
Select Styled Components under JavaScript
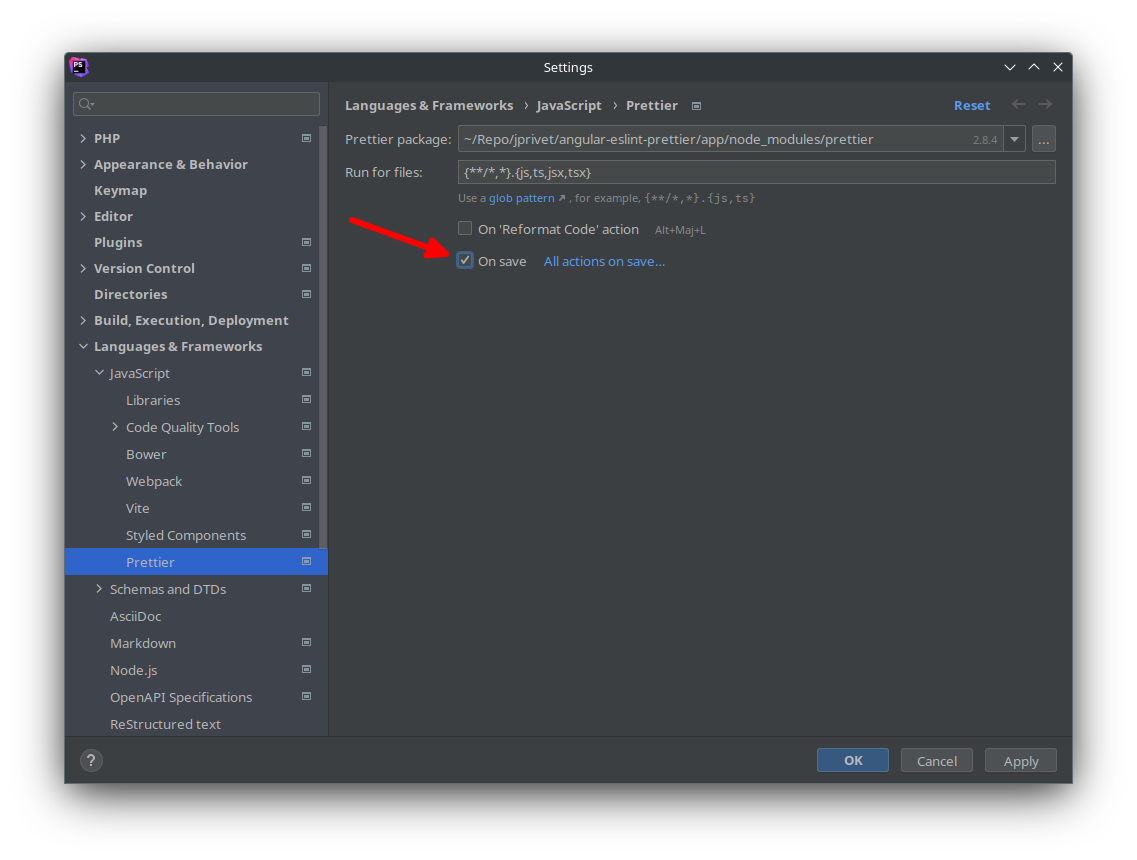[186, 535]
